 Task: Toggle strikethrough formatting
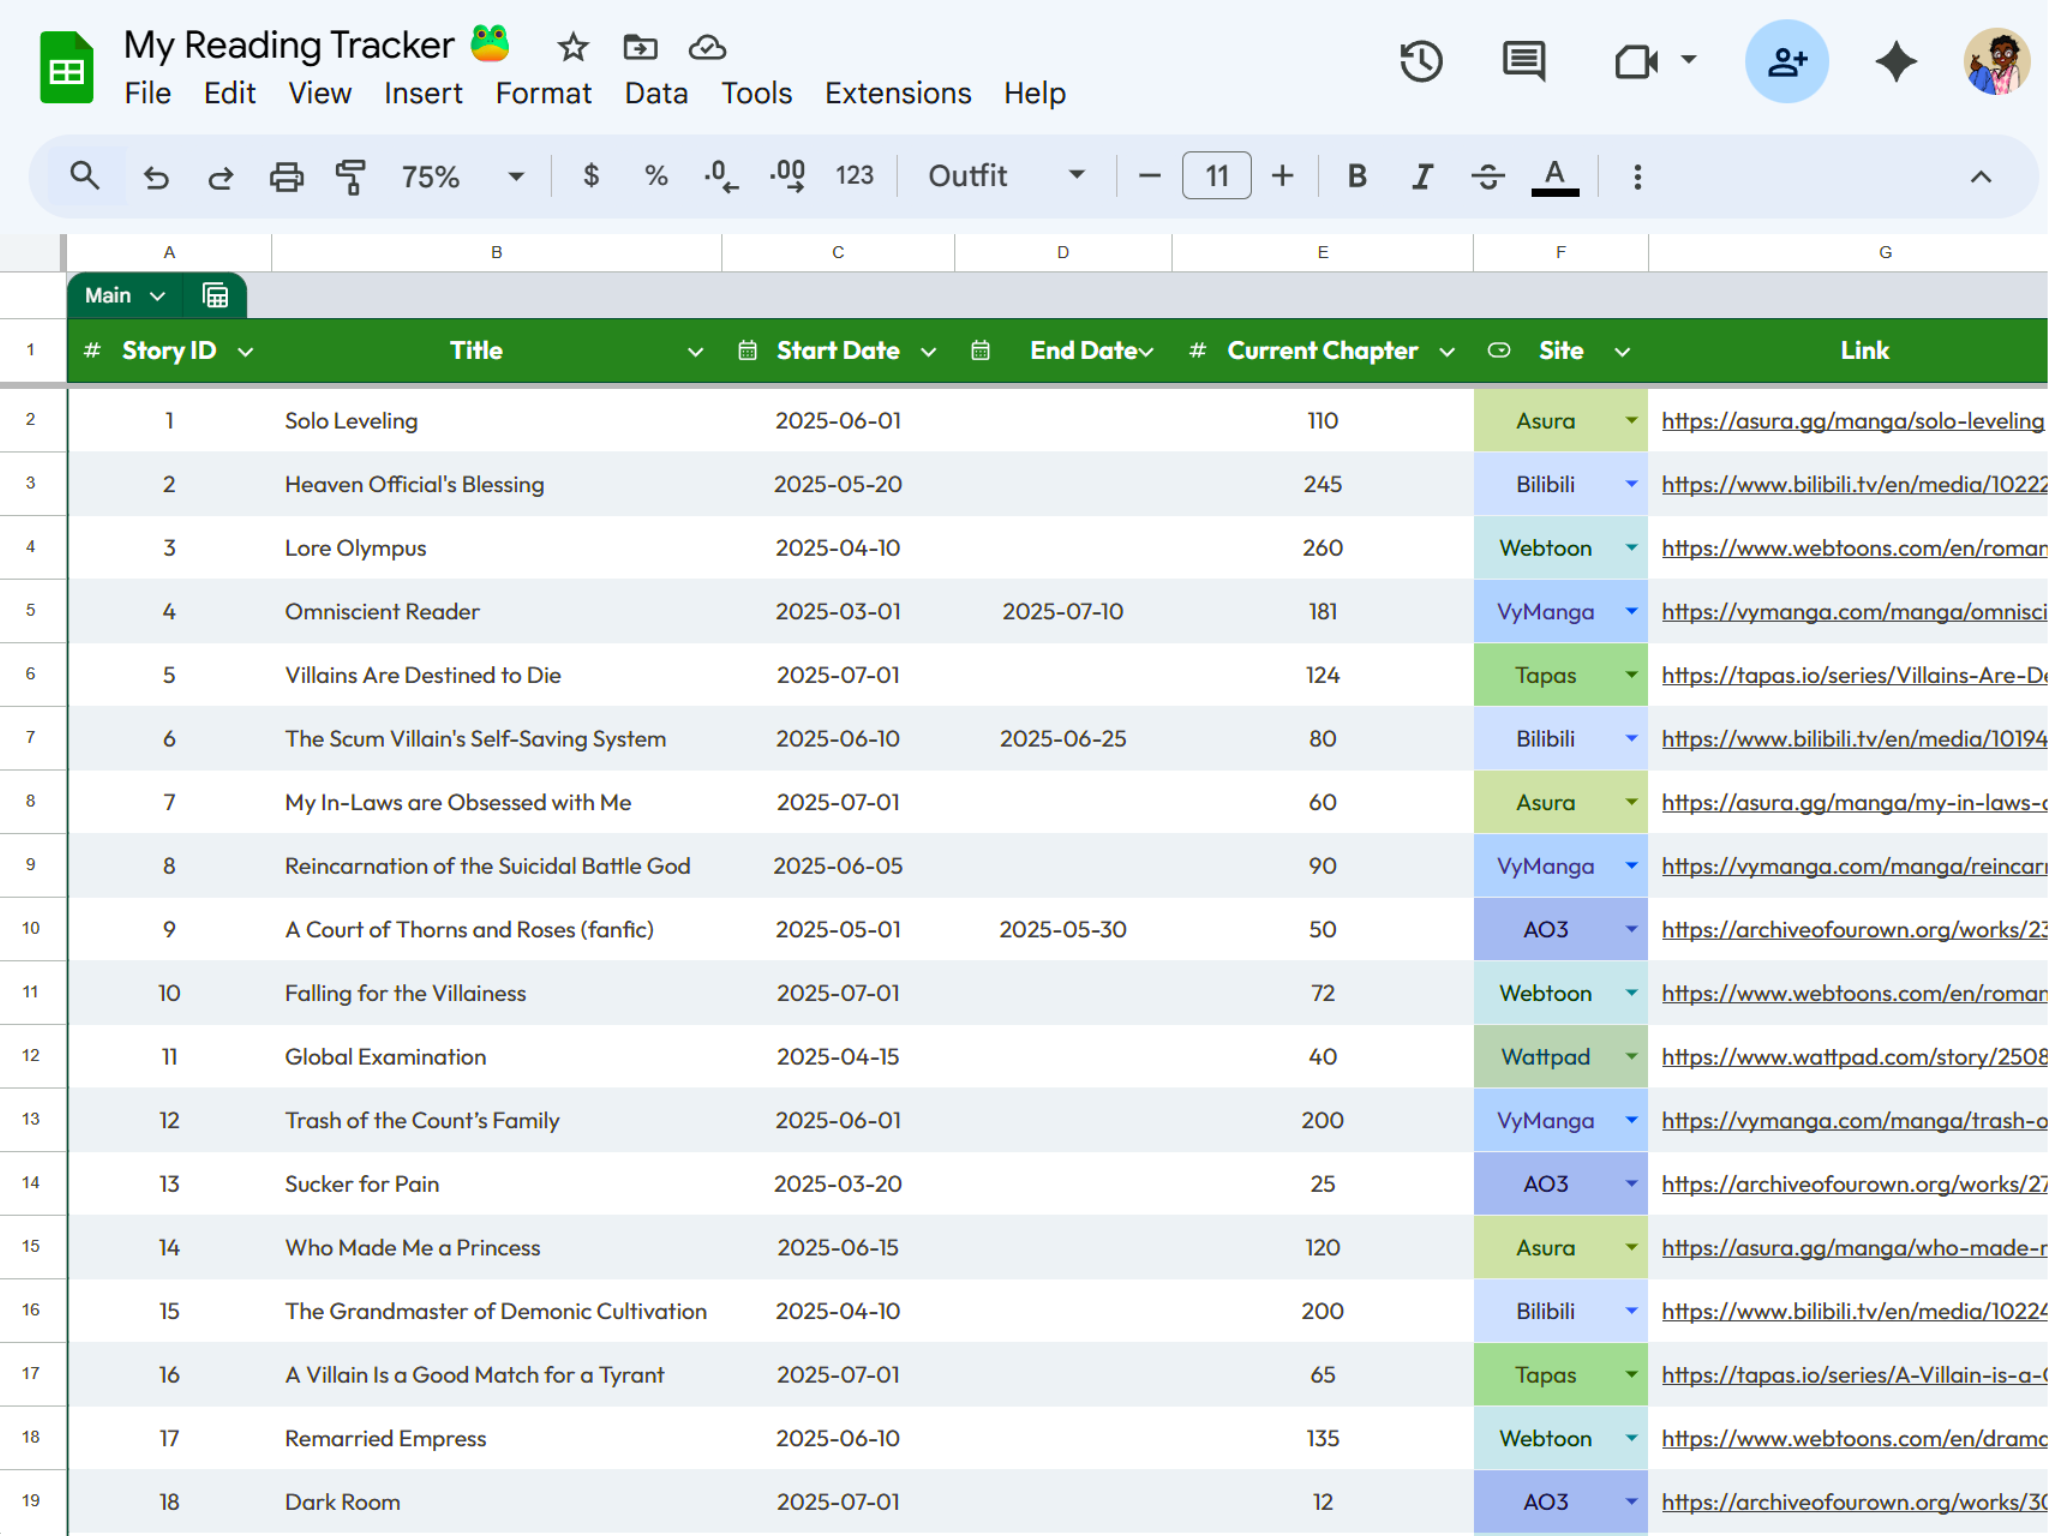point(1488,175)
